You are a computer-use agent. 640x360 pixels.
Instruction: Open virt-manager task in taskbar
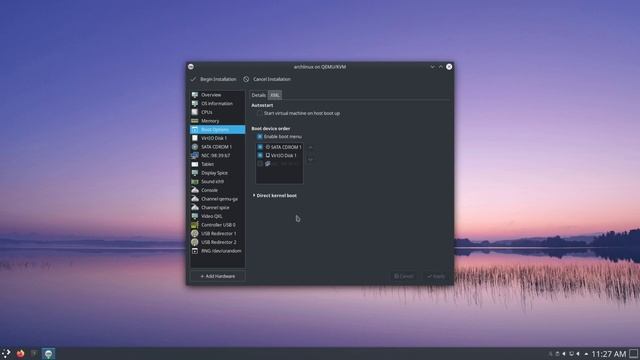click(48, 353)
